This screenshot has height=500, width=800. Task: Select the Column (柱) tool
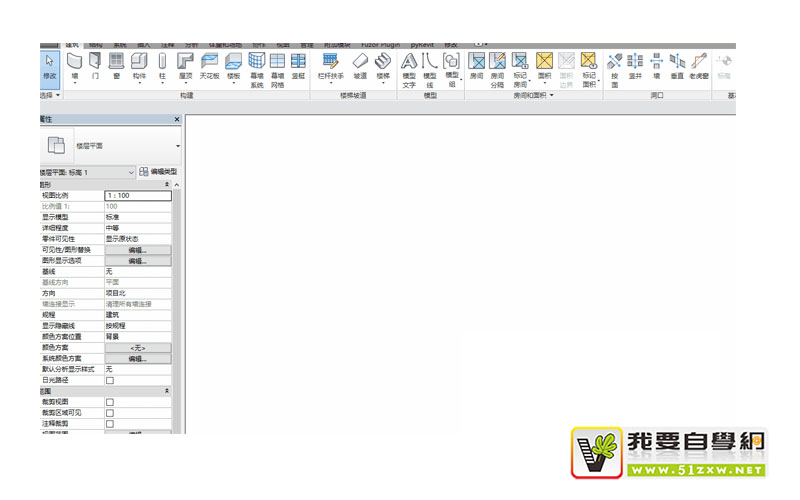[x=162, y=66]
